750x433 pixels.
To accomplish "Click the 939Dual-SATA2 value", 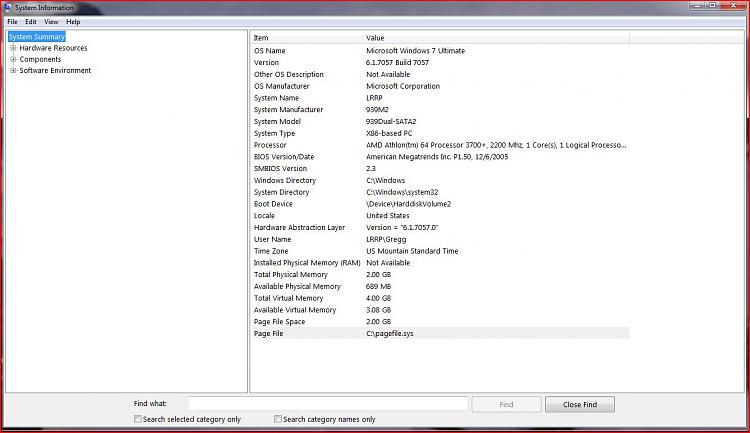I will [391, 122].
